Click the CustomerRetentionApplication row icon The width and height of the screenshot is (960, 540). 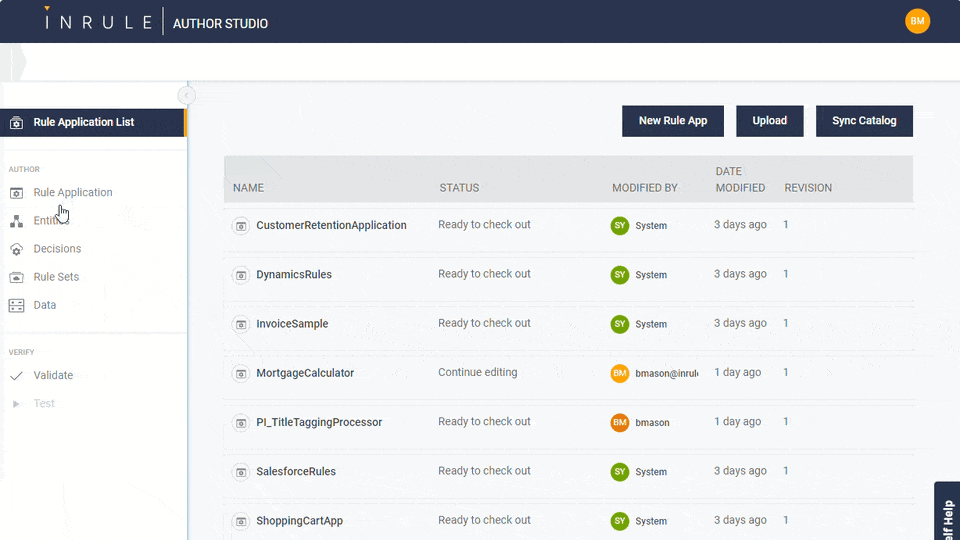(241, 226)
